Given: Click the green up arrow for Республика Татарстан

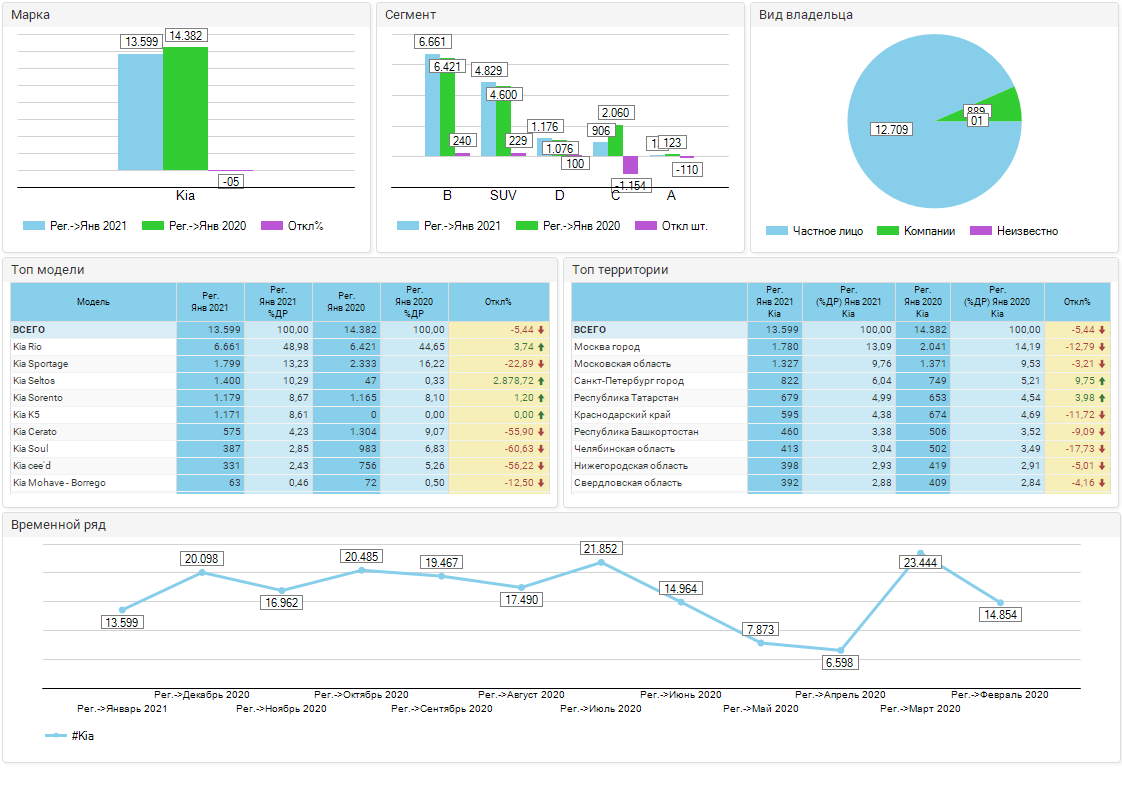Looking at the screenshot, I should [1102, 398].
